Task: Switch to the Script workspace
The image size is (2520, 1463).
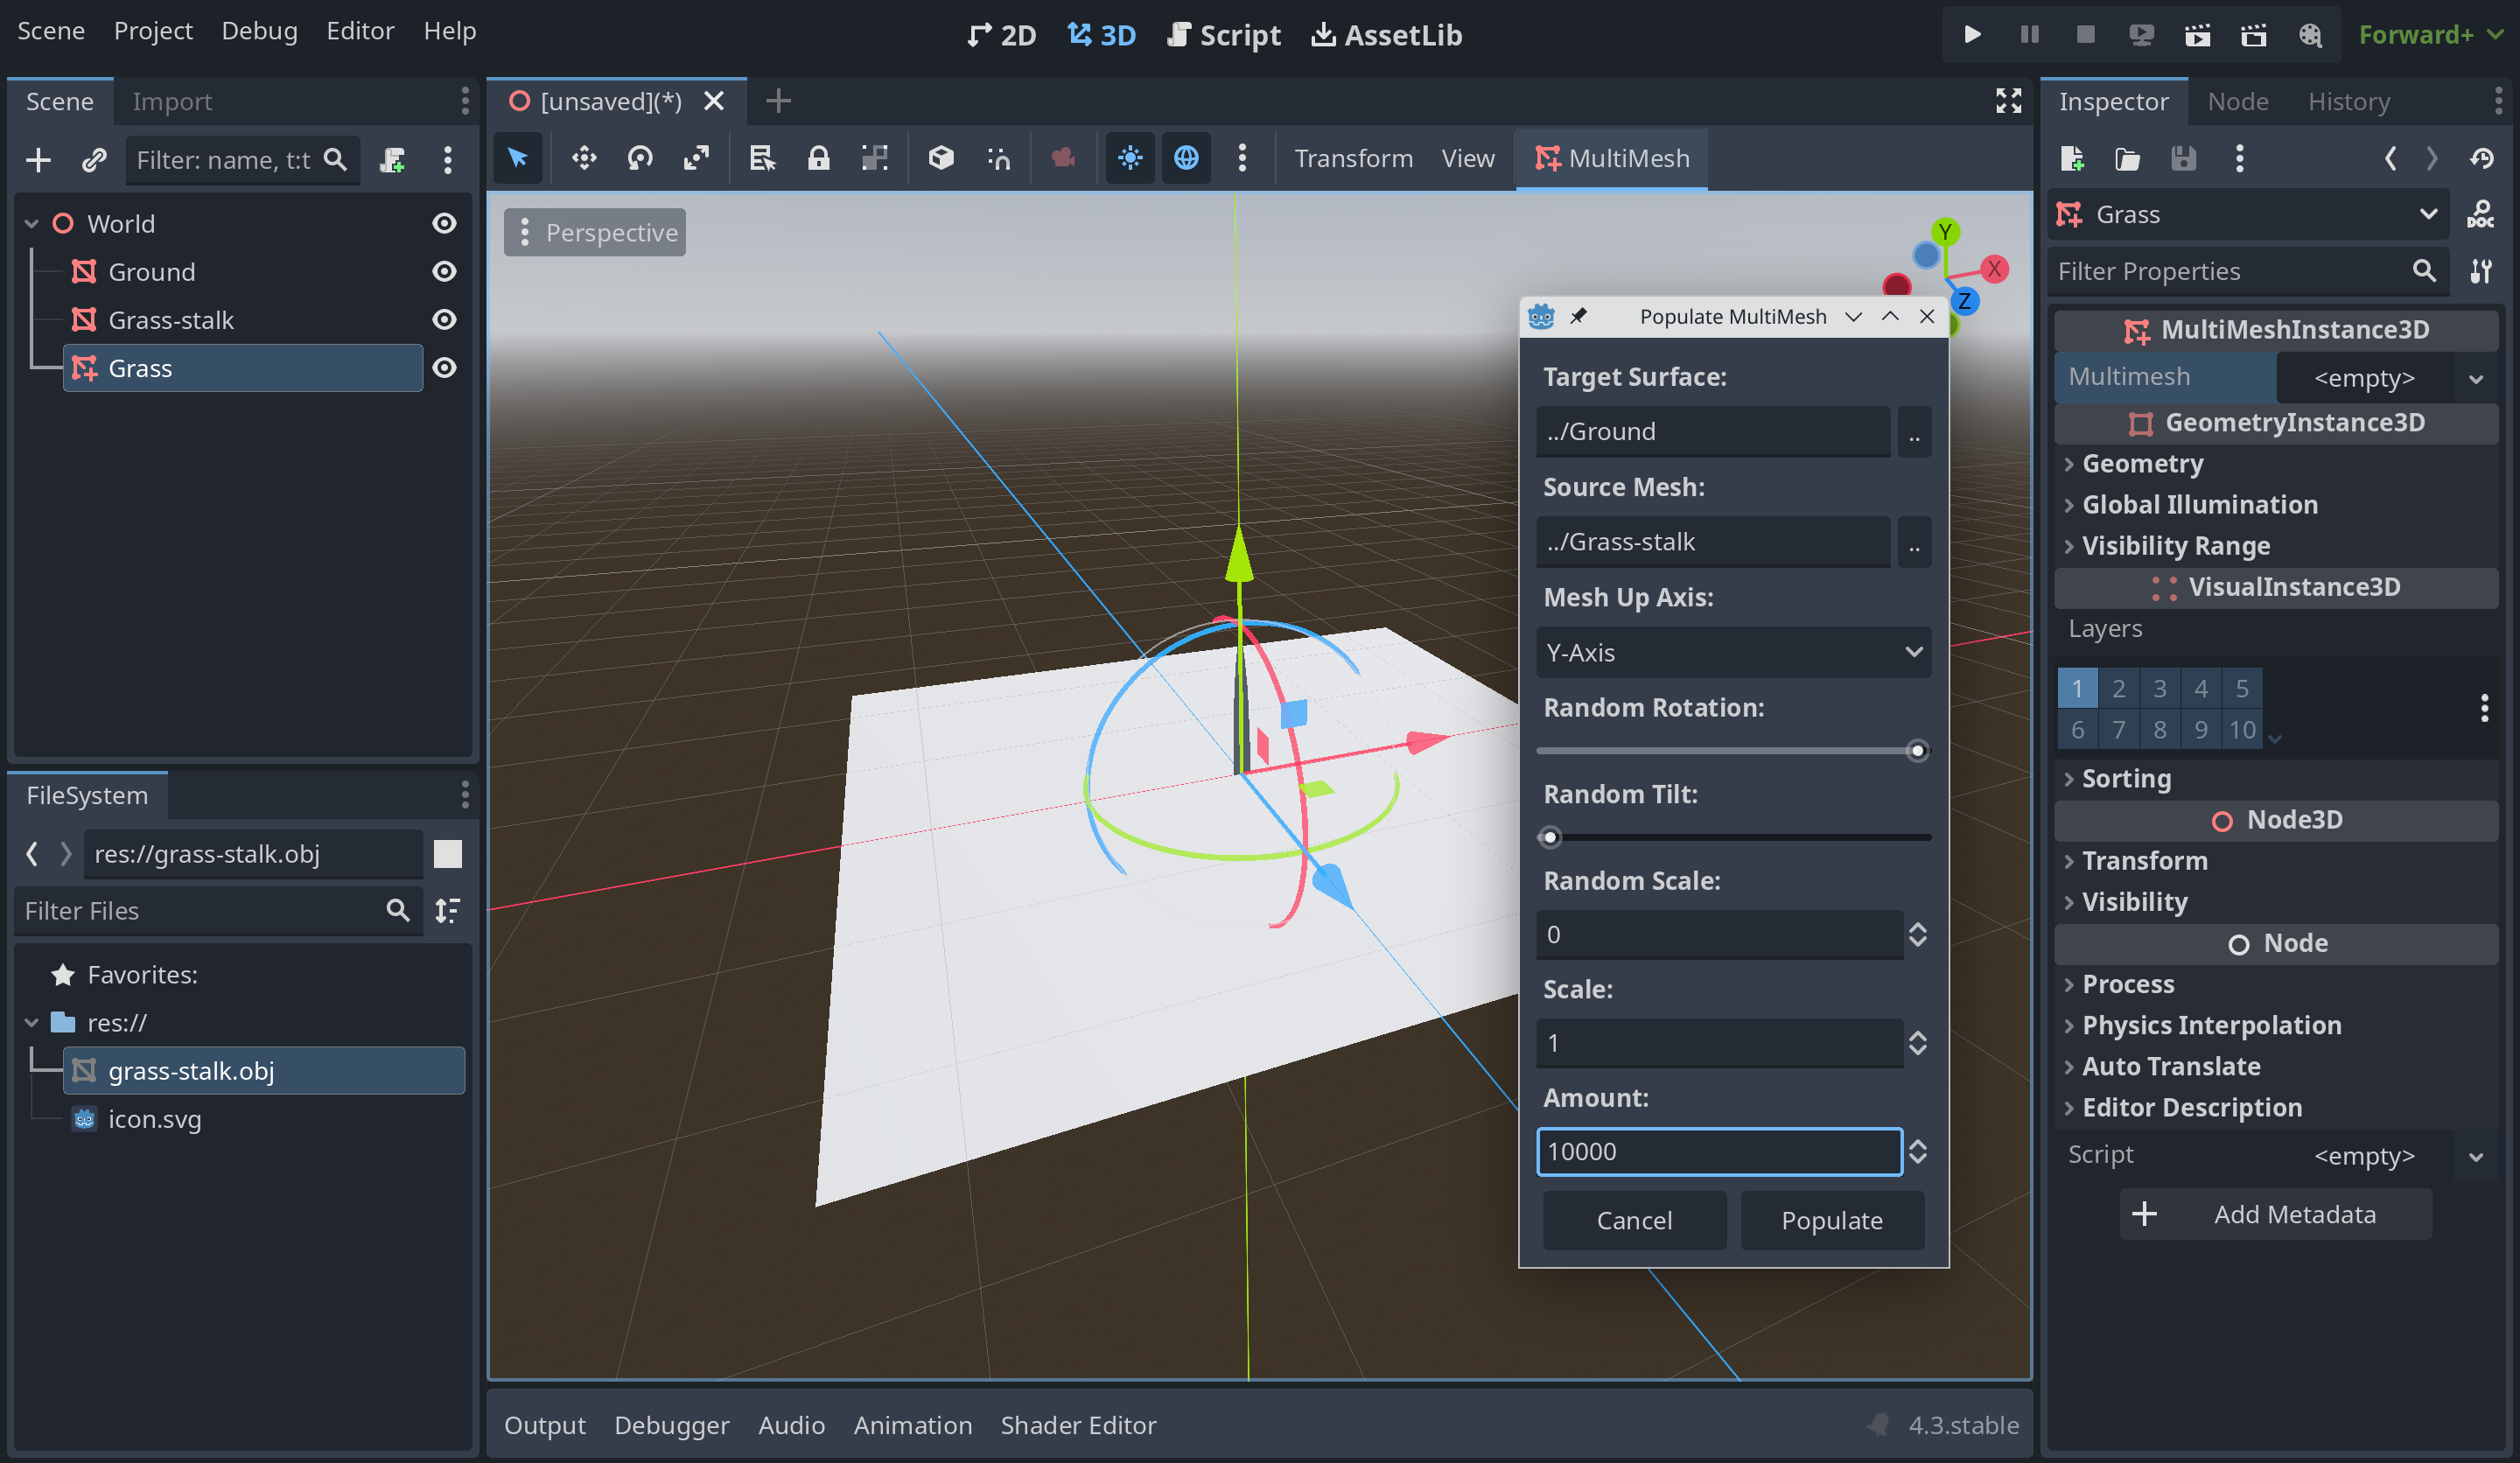Action: [1224, 35]
